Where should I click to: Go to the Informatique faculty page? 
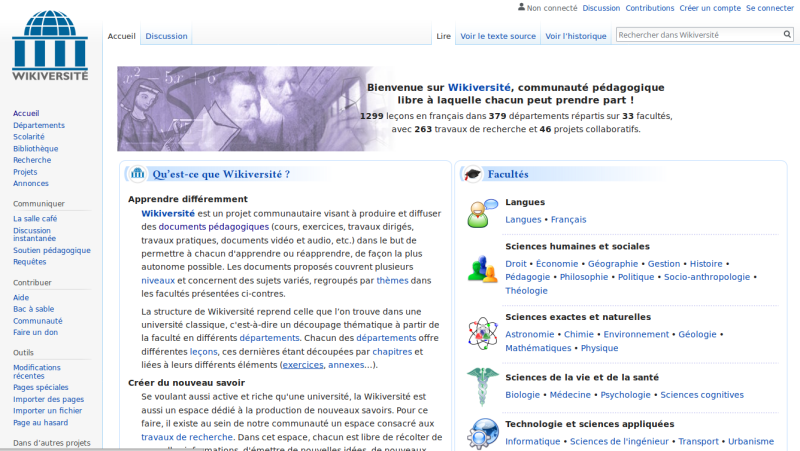(533, 441)
